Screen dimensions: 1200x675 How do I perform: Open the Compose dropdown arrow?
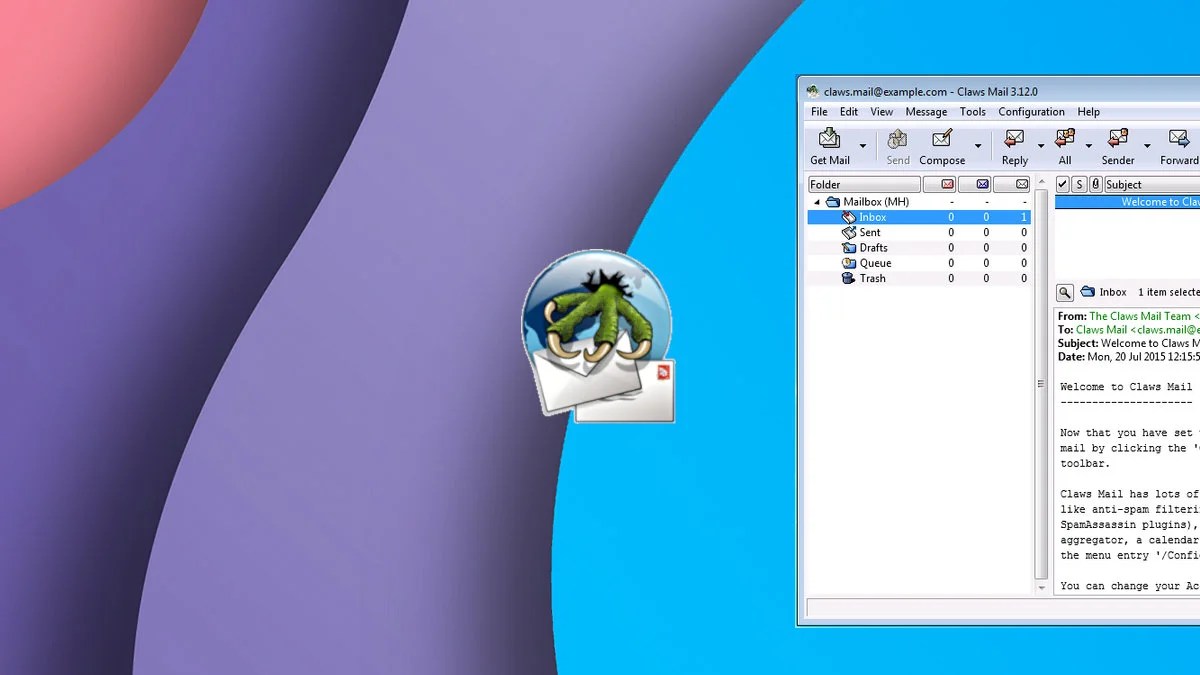coord(978,146)
